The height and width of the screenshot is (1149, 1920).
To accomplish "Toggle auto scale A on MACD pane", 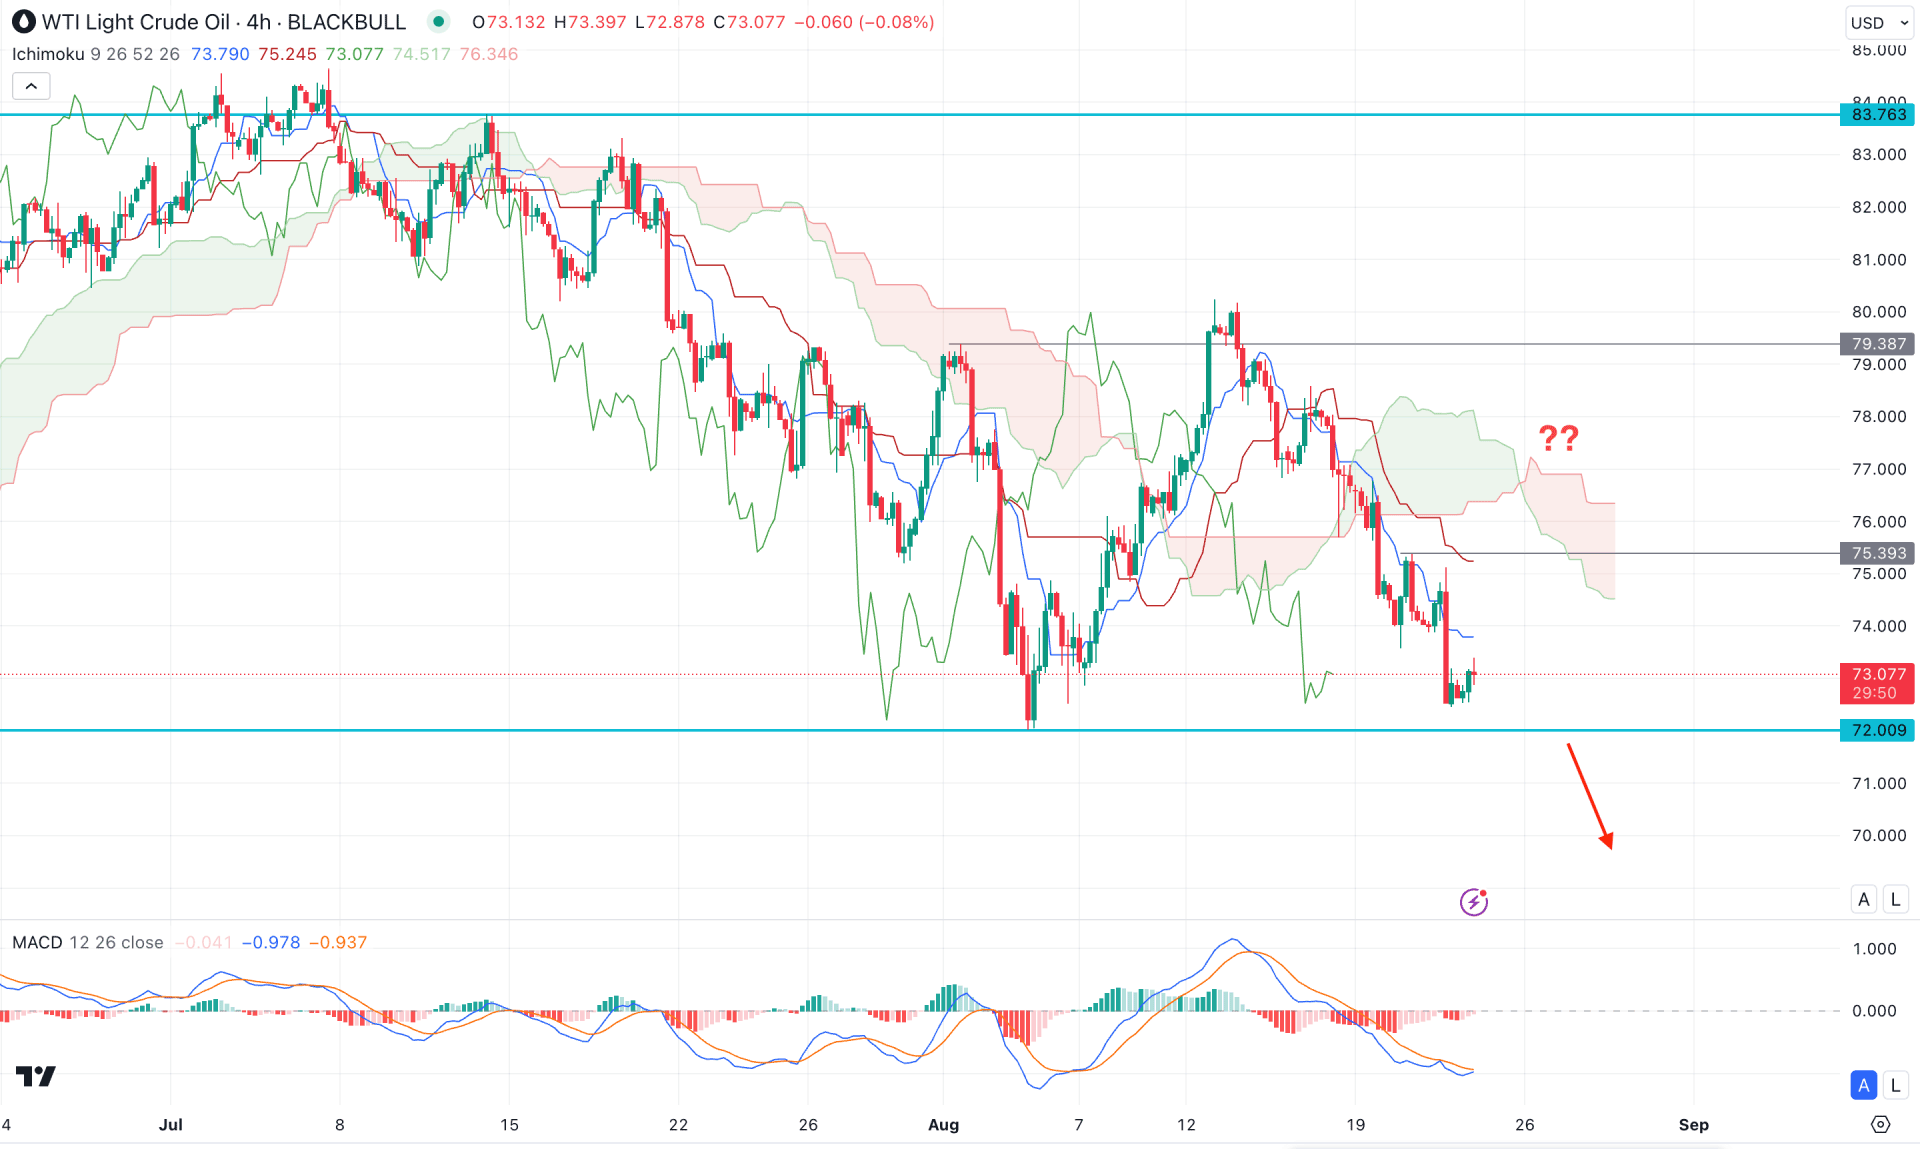I will coord(1863,1085).
